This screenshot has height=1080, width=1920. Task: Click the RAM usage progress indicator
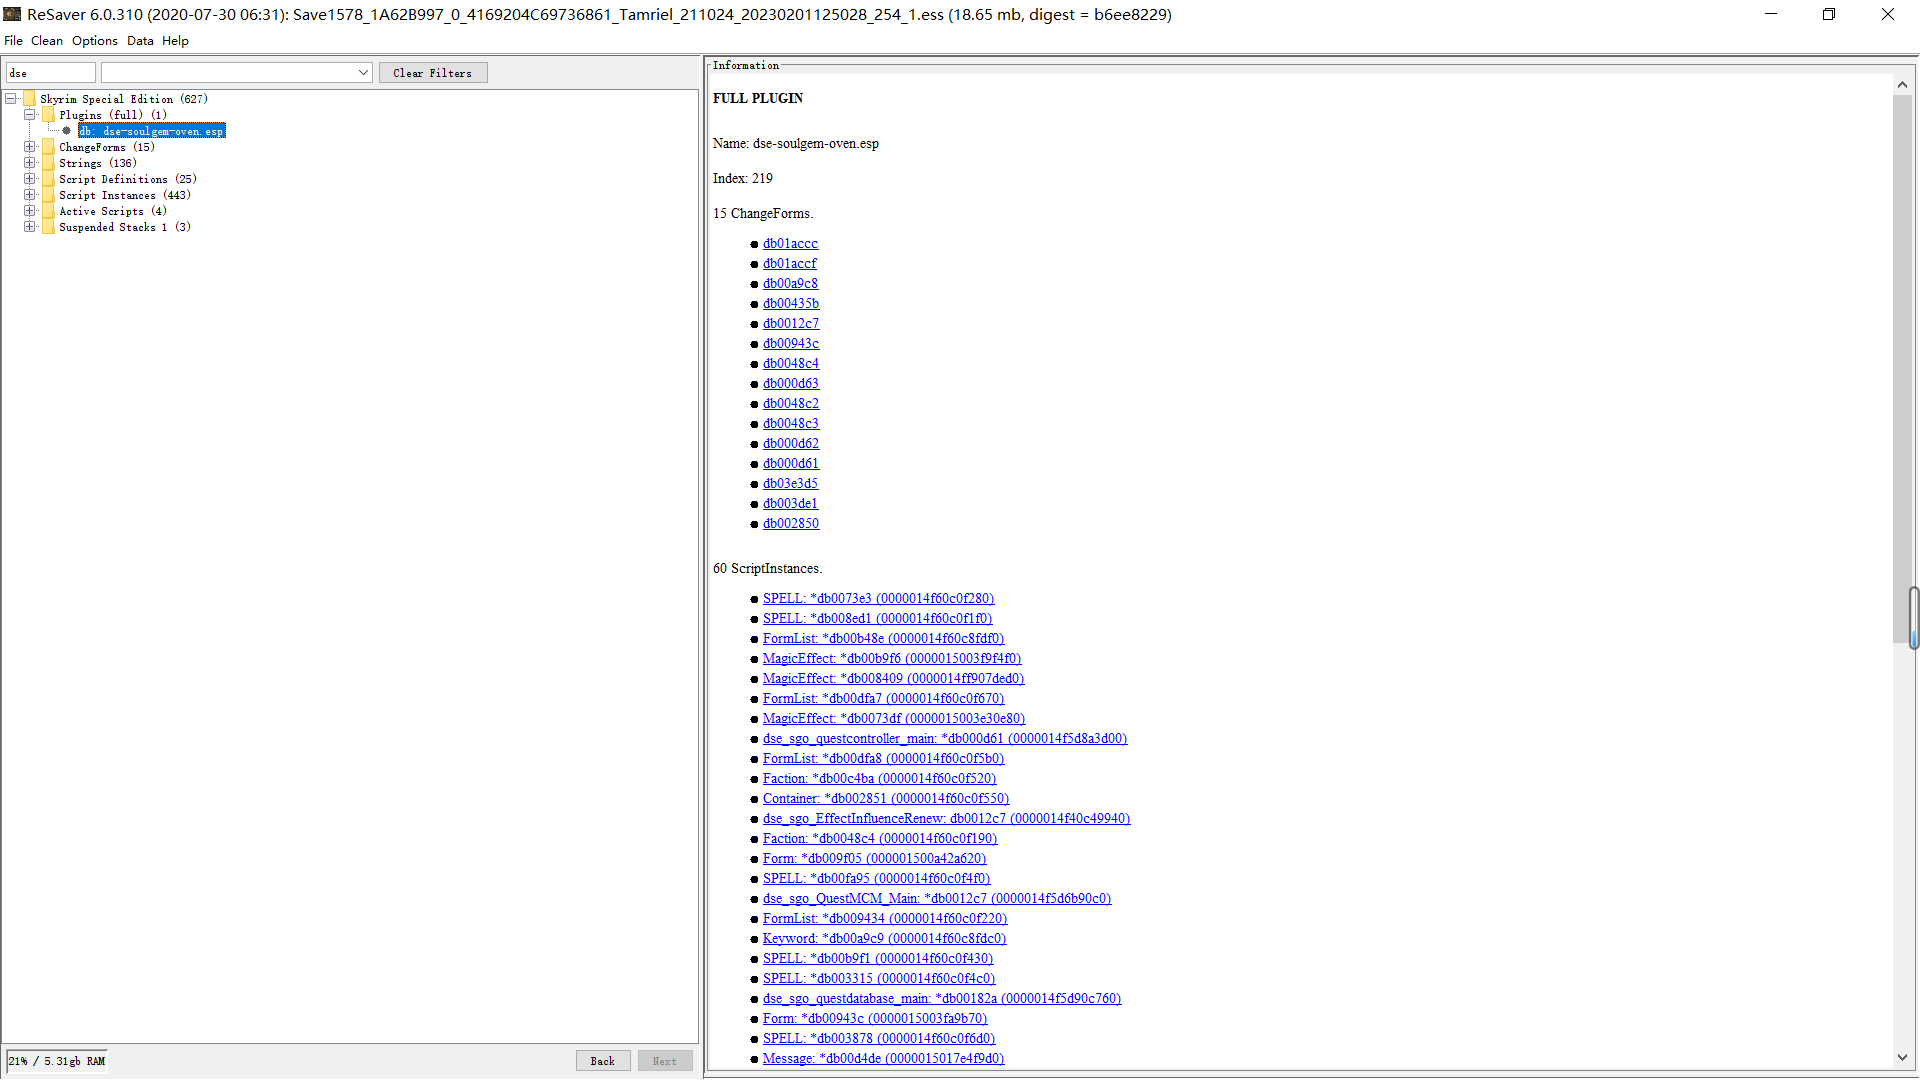coord(57,1061)
